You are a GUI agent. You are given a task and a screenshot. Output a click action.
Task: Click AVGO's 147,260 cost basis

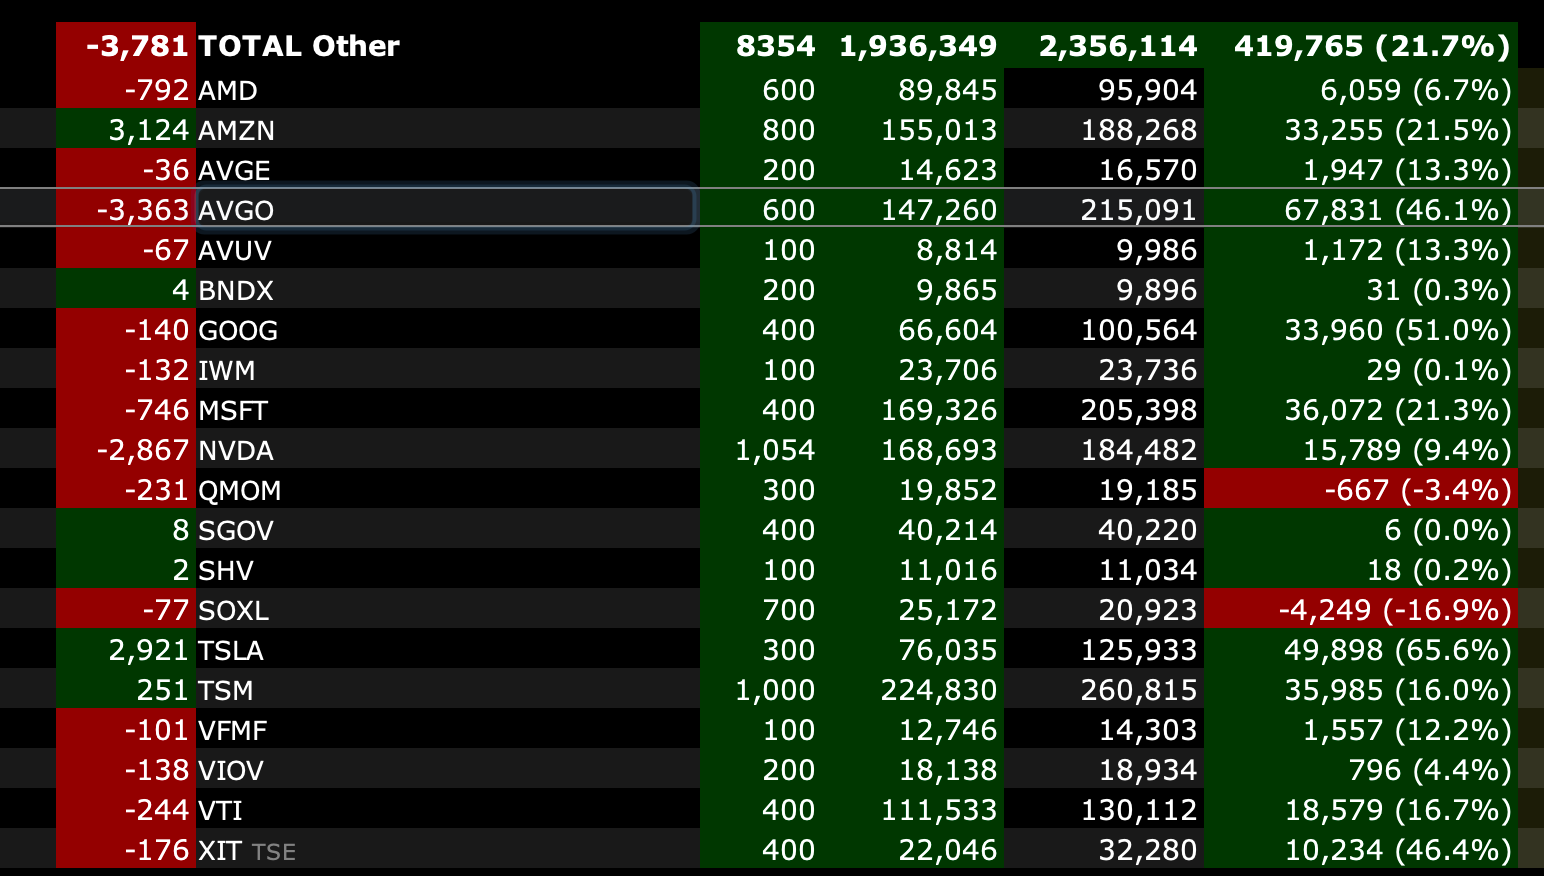(x=939, y=210)
